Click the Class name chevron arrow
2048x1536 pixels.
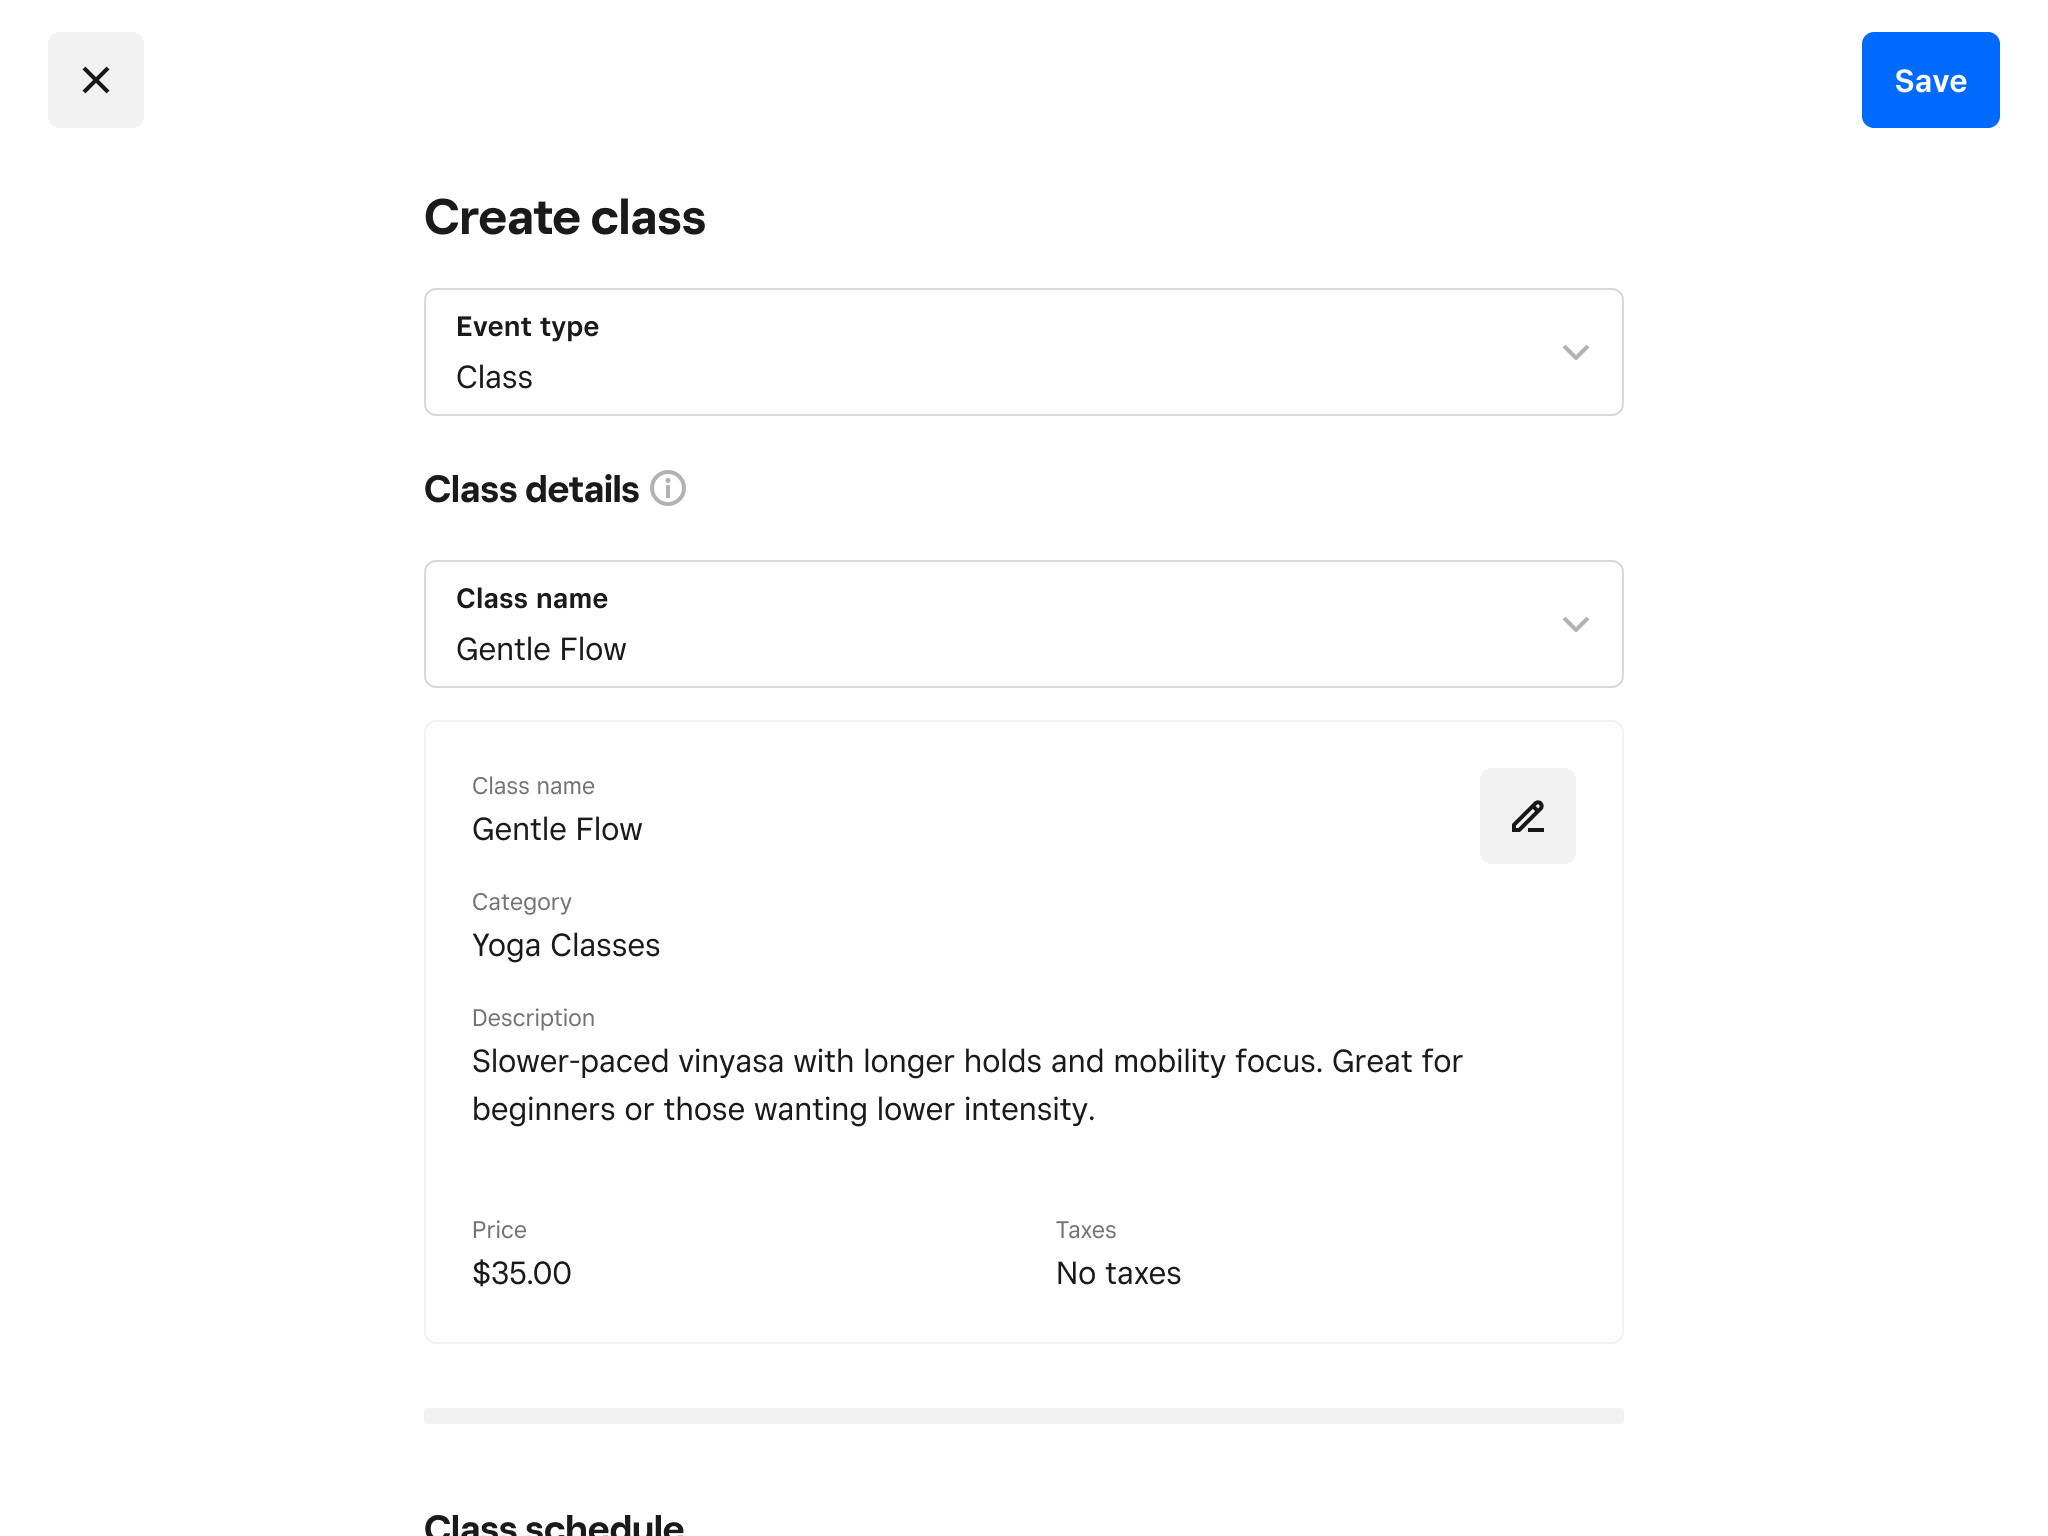[x=1575, y=624]
